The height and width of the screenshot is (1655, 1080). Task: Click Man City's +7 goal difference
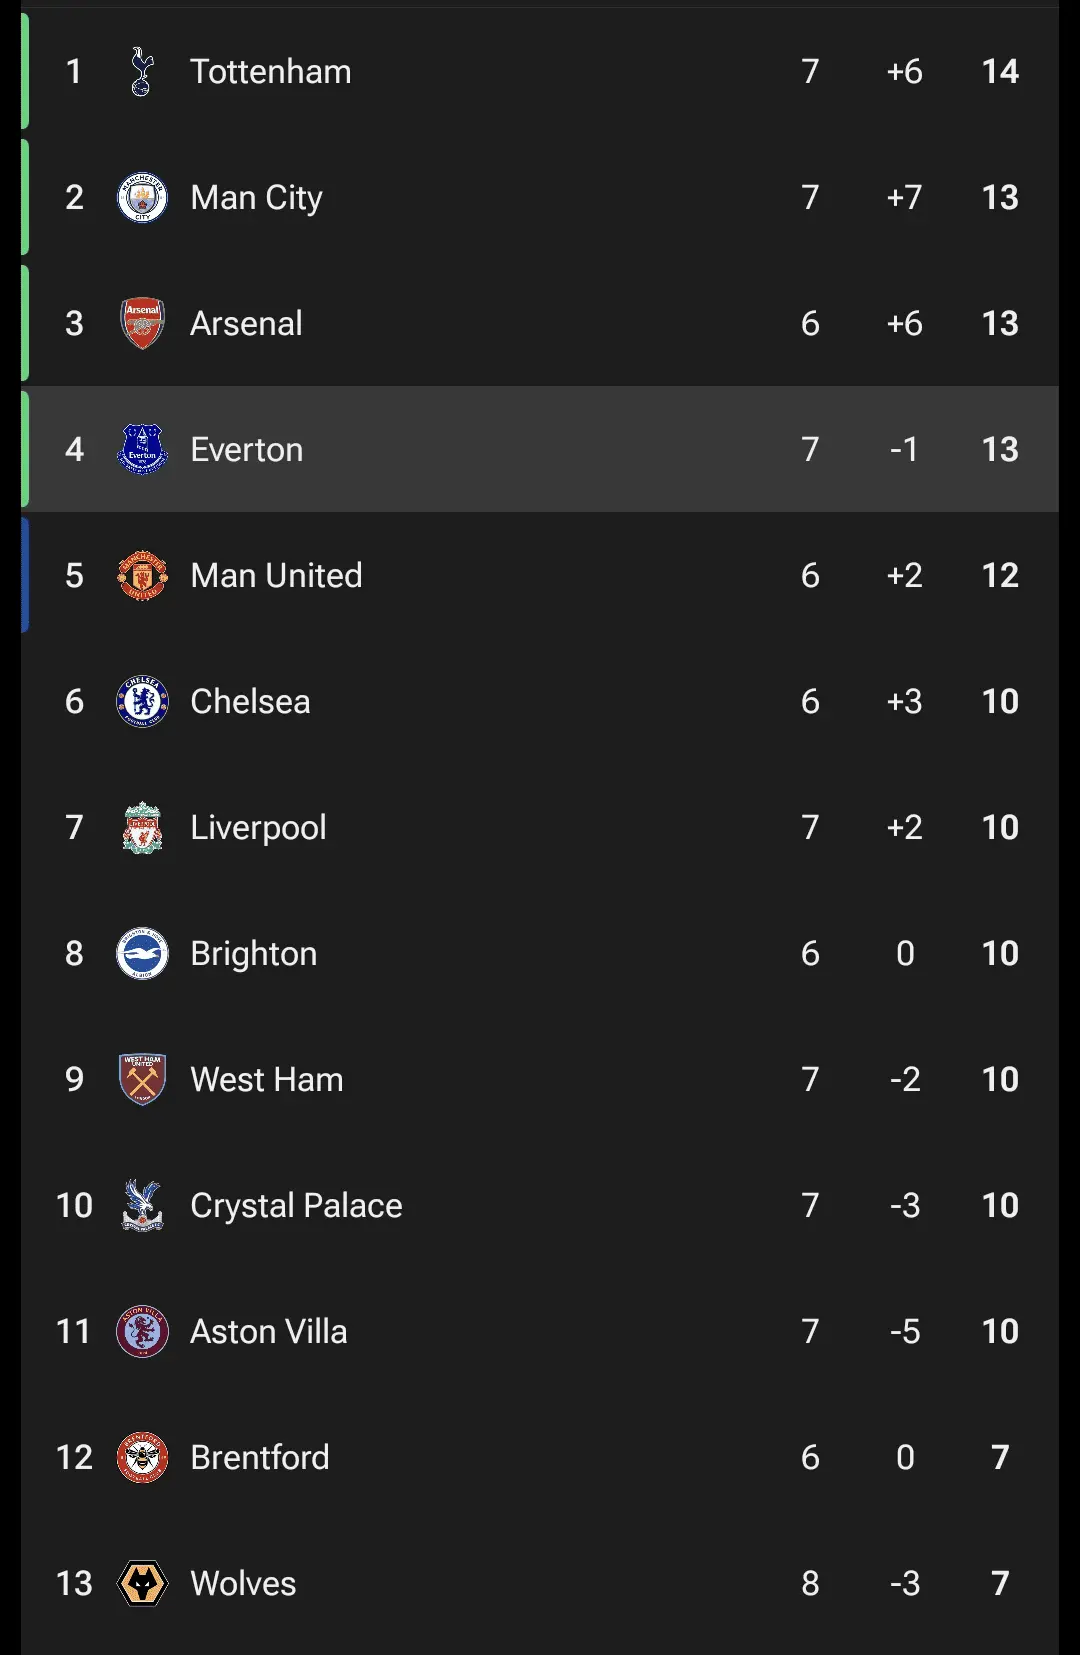click(904, 198)
